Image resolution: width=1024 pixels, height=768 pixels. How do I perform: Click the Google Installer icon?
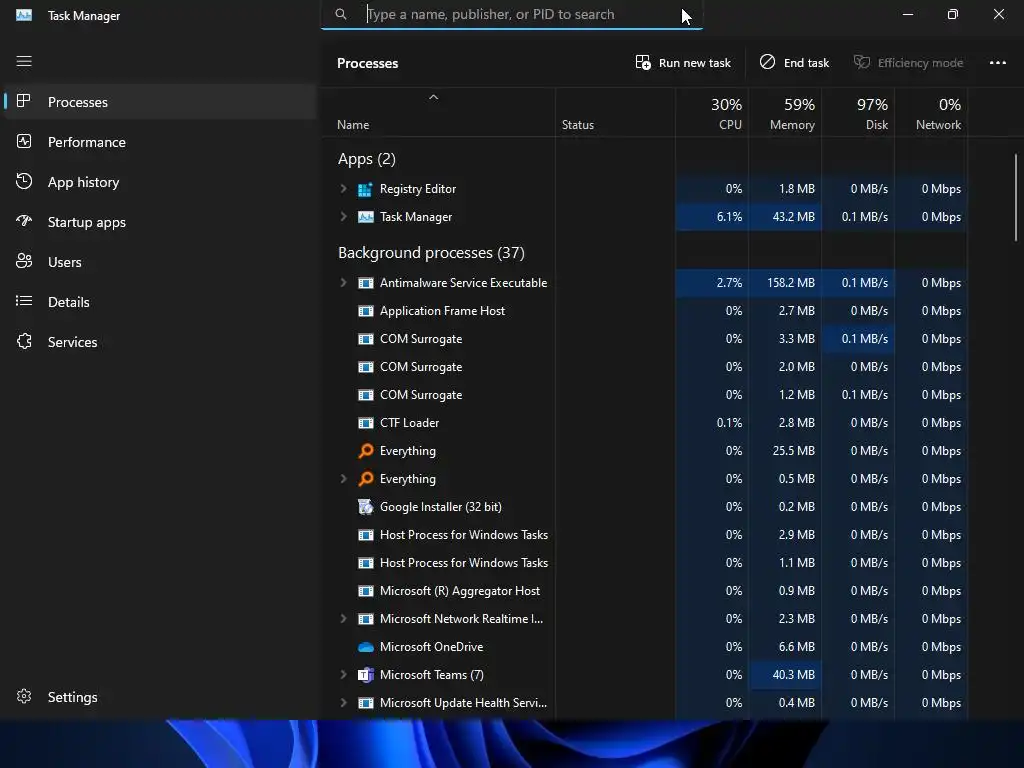366,507
